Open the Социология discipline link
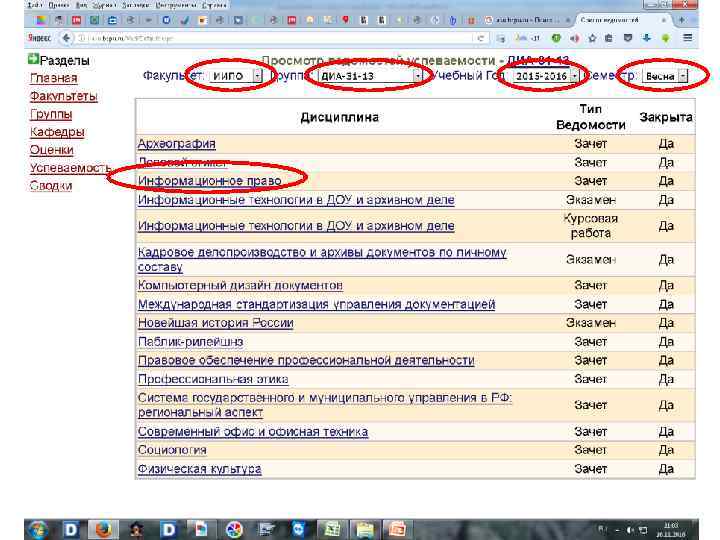This screenshot has width=720, height=540. point(172,450)
